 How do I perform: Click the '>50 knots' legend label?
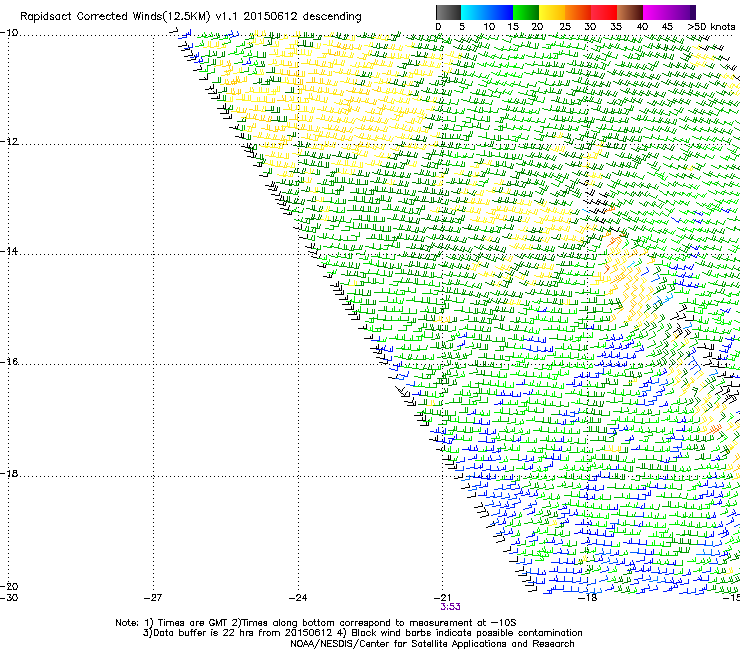coord(711,27)
